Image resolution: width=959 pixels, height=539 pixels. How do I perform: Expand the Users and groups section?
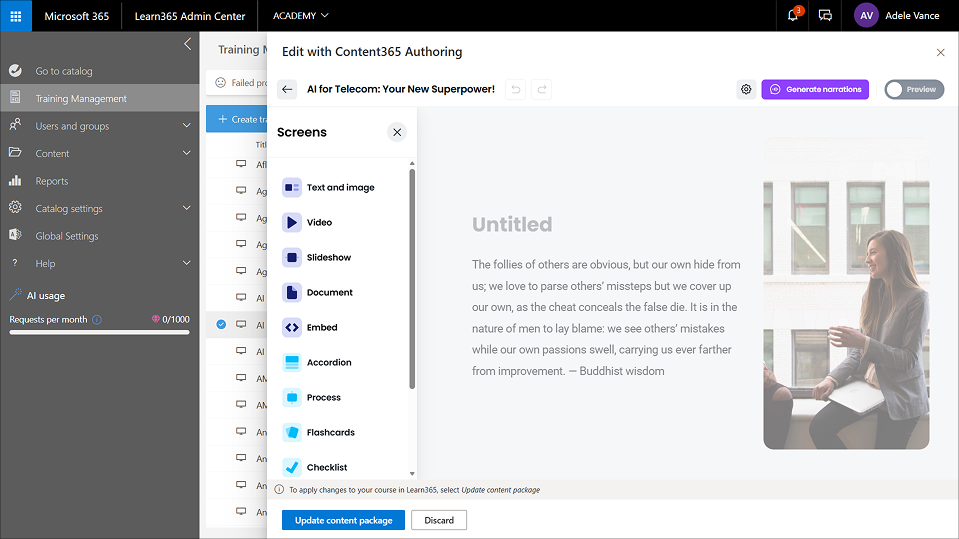187,126
